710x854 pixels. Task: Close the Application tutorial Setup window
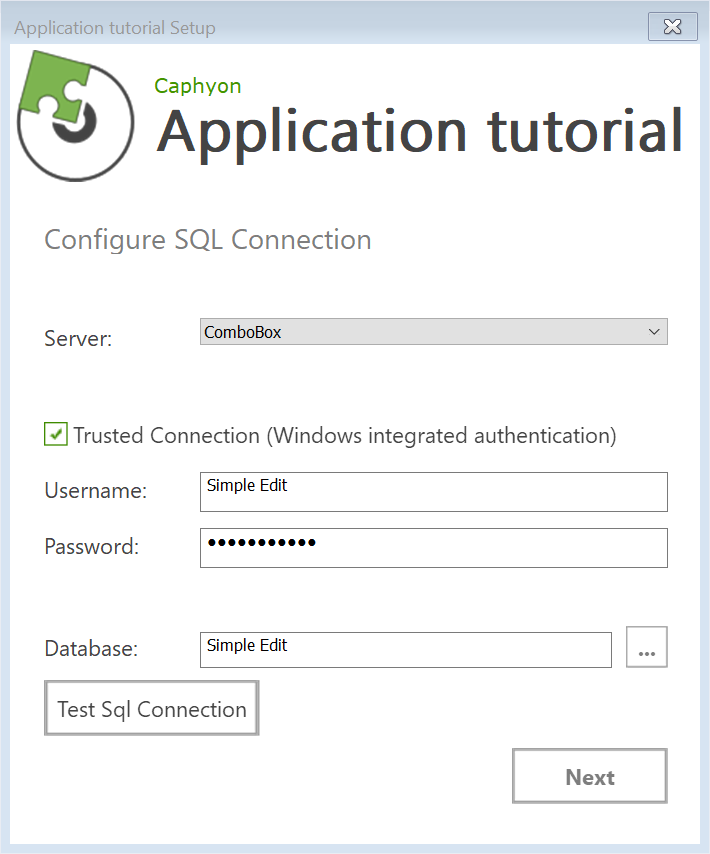coord(672,26)
